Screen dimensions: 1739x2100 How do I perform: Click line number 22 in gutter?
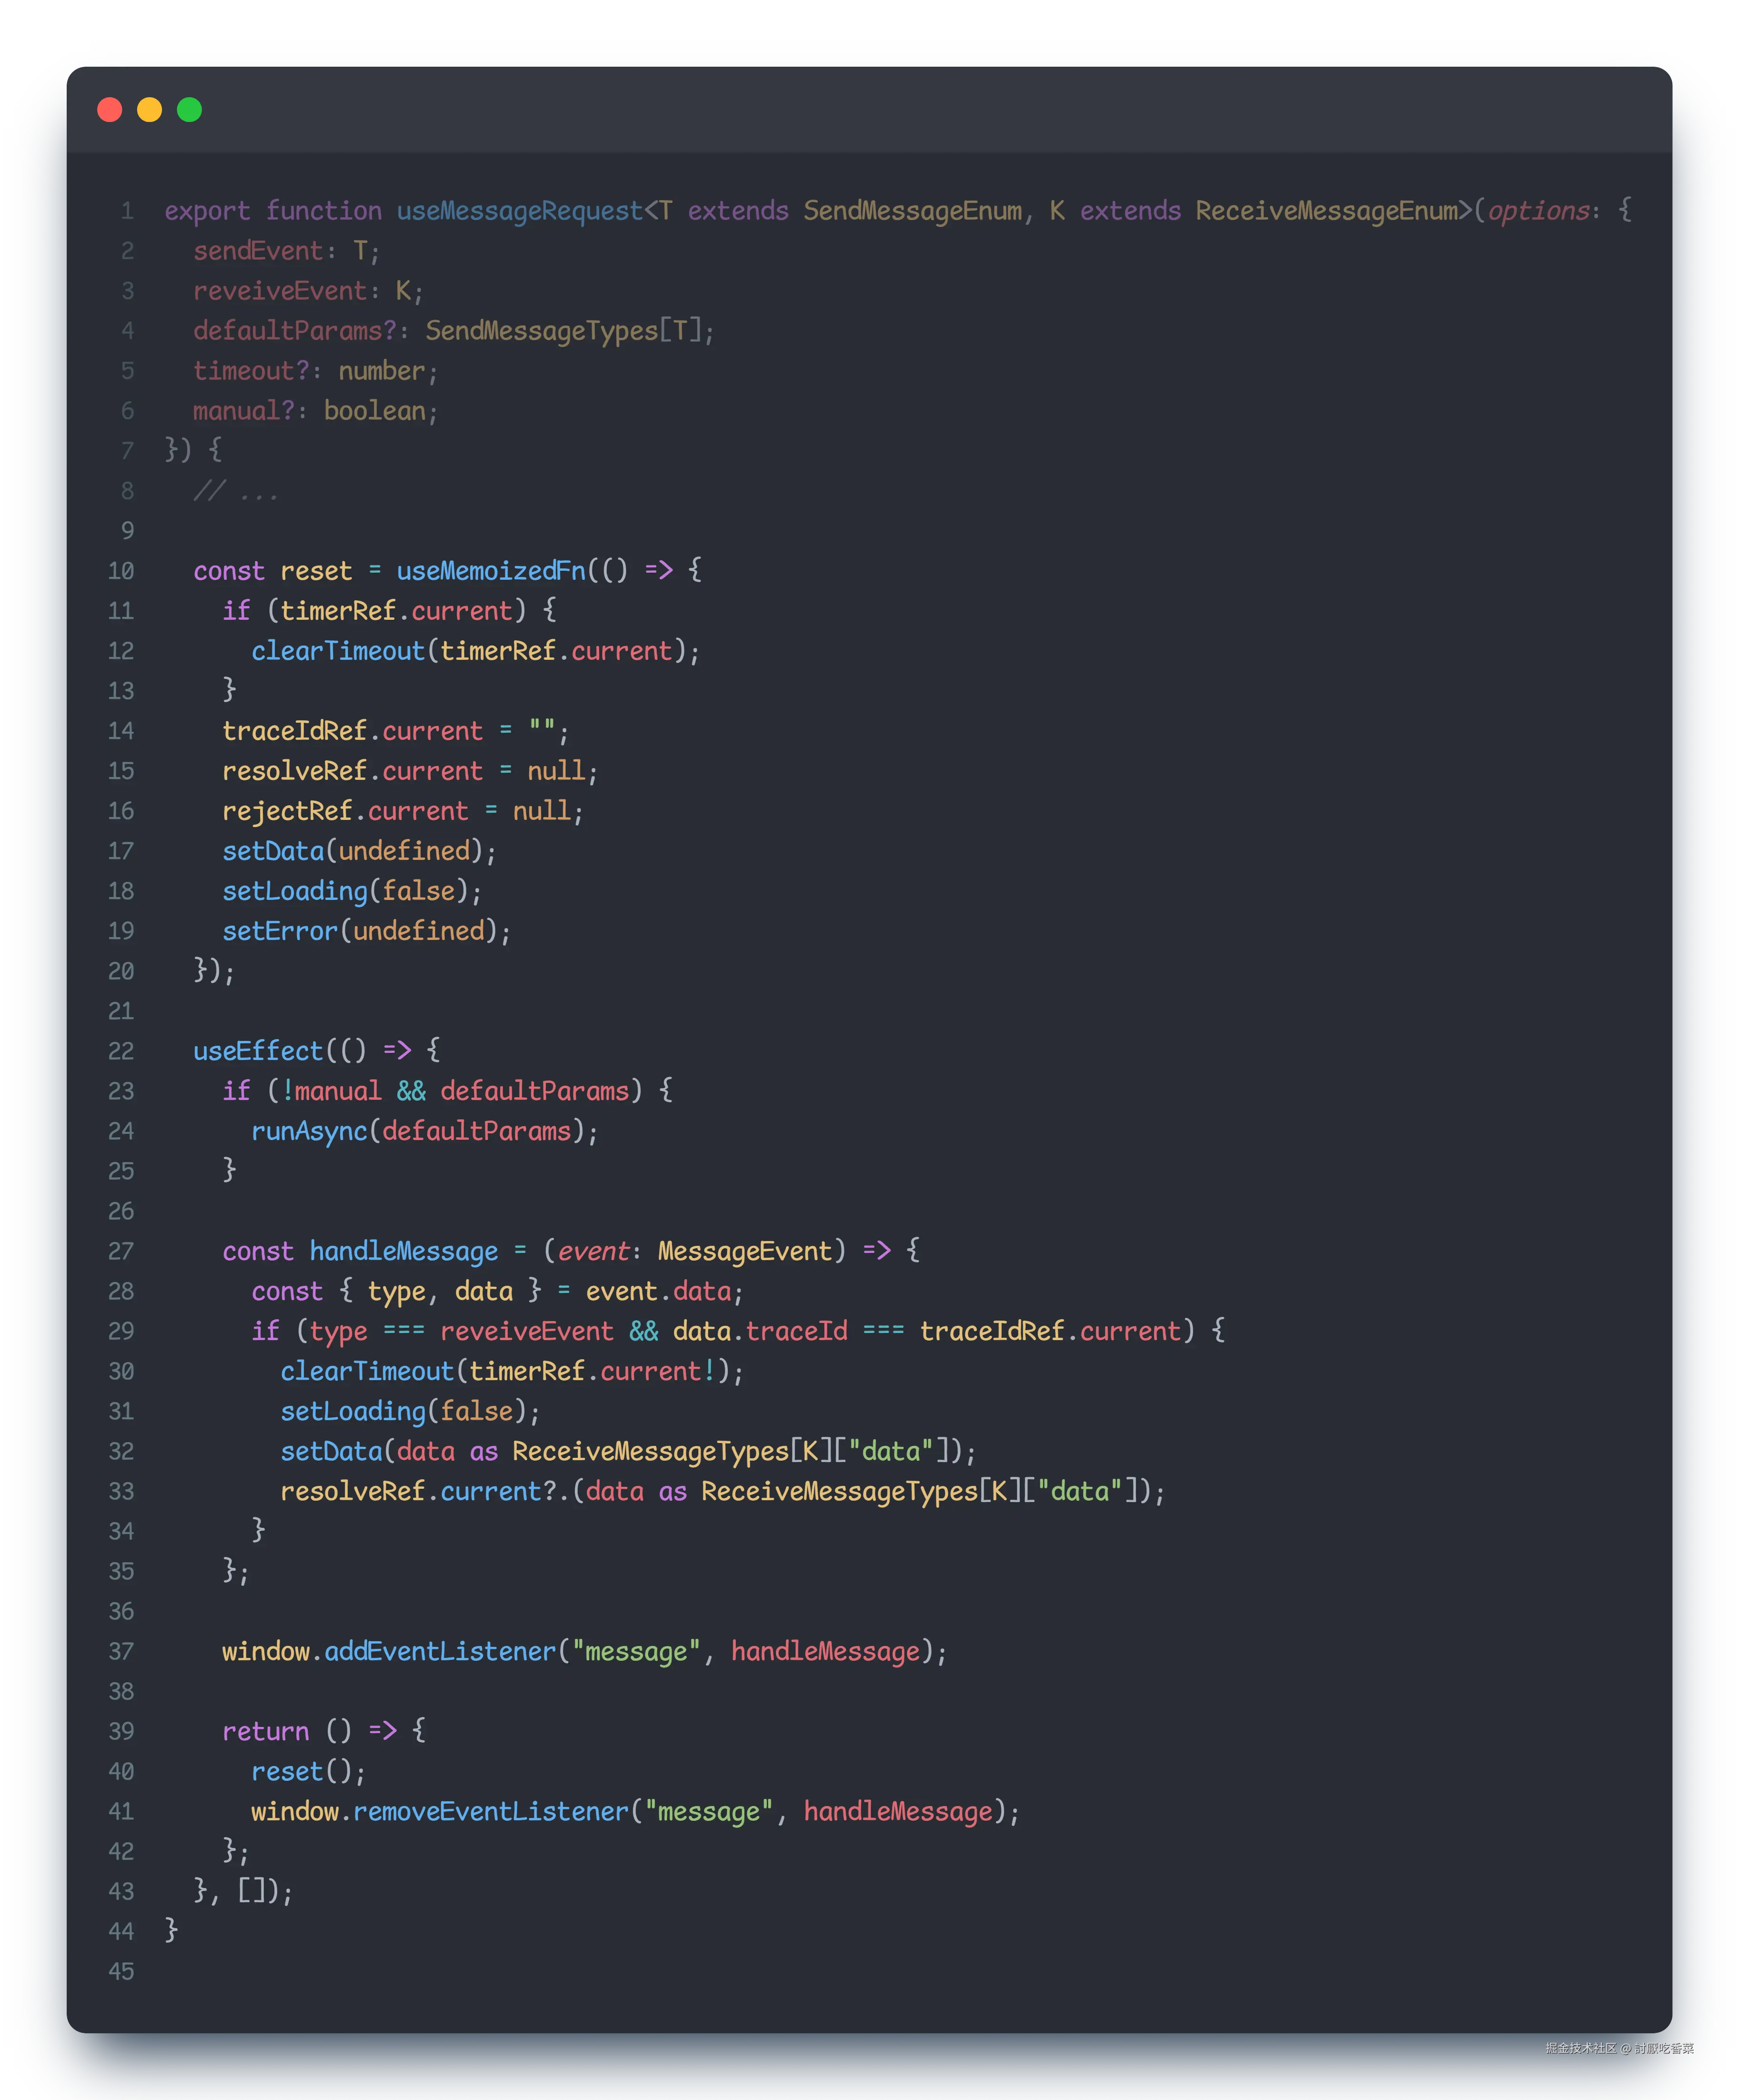tap(121, 1051)
